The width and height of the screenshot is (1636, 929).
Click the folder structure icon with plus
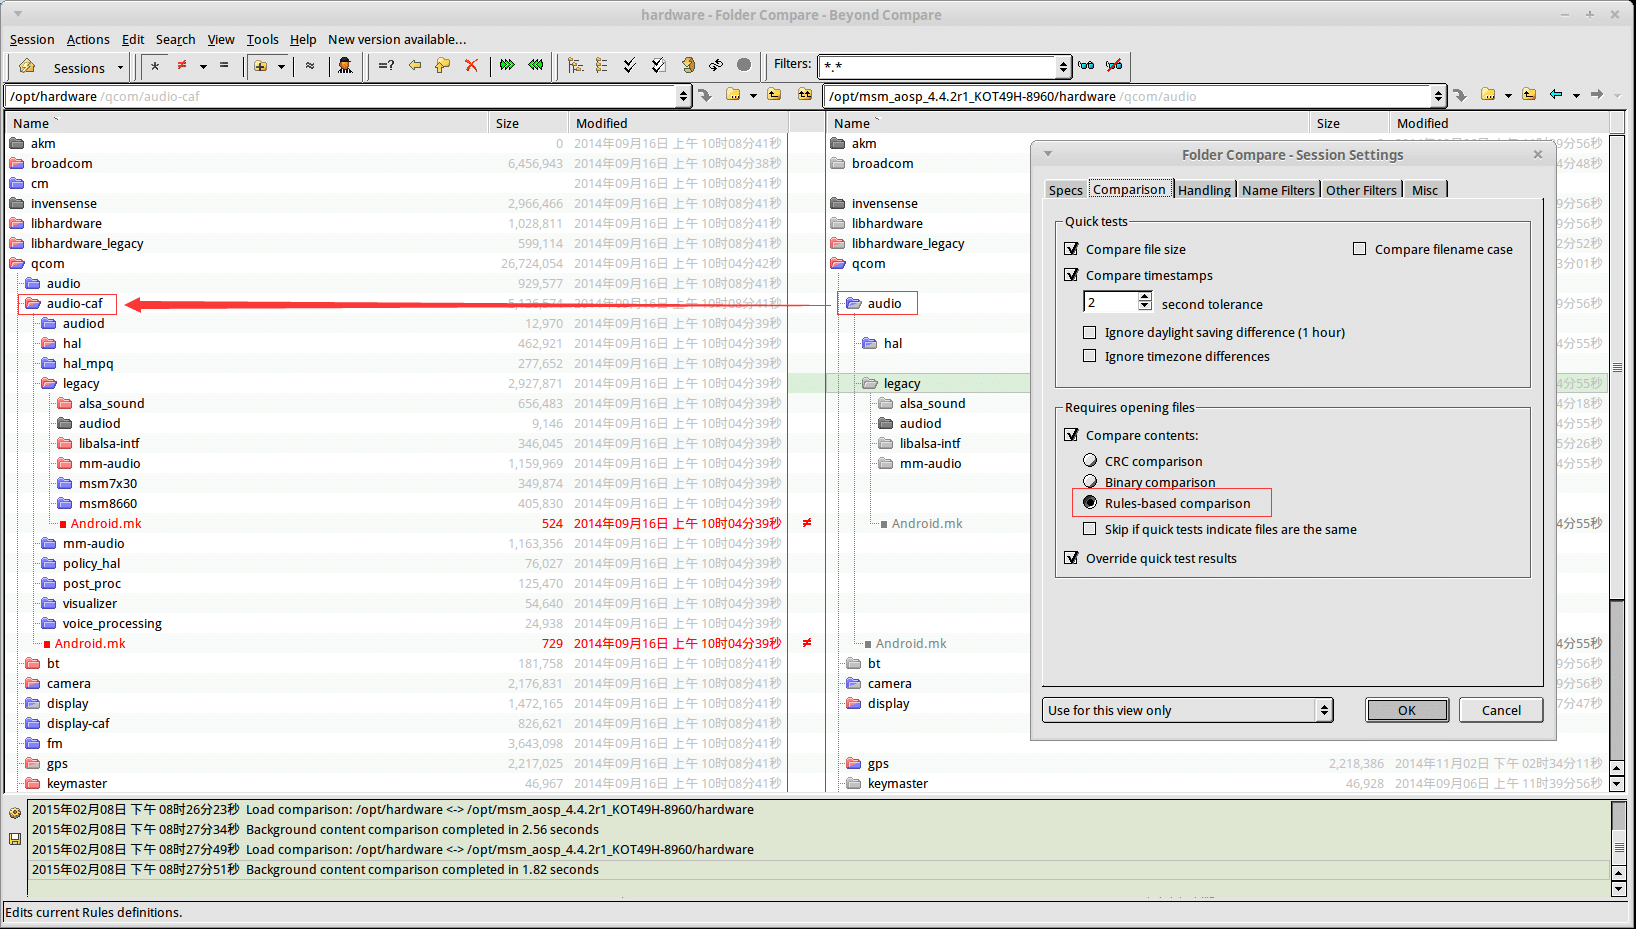[x=261, y=66]
